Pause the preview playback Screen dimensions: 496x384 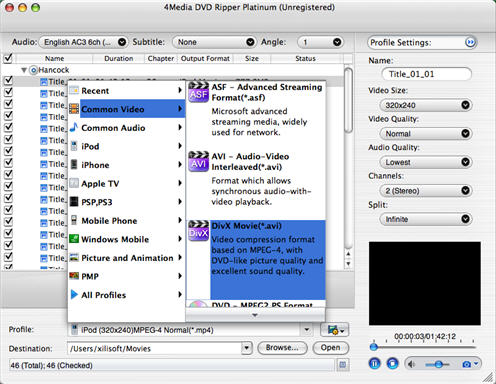pos(374,363)
